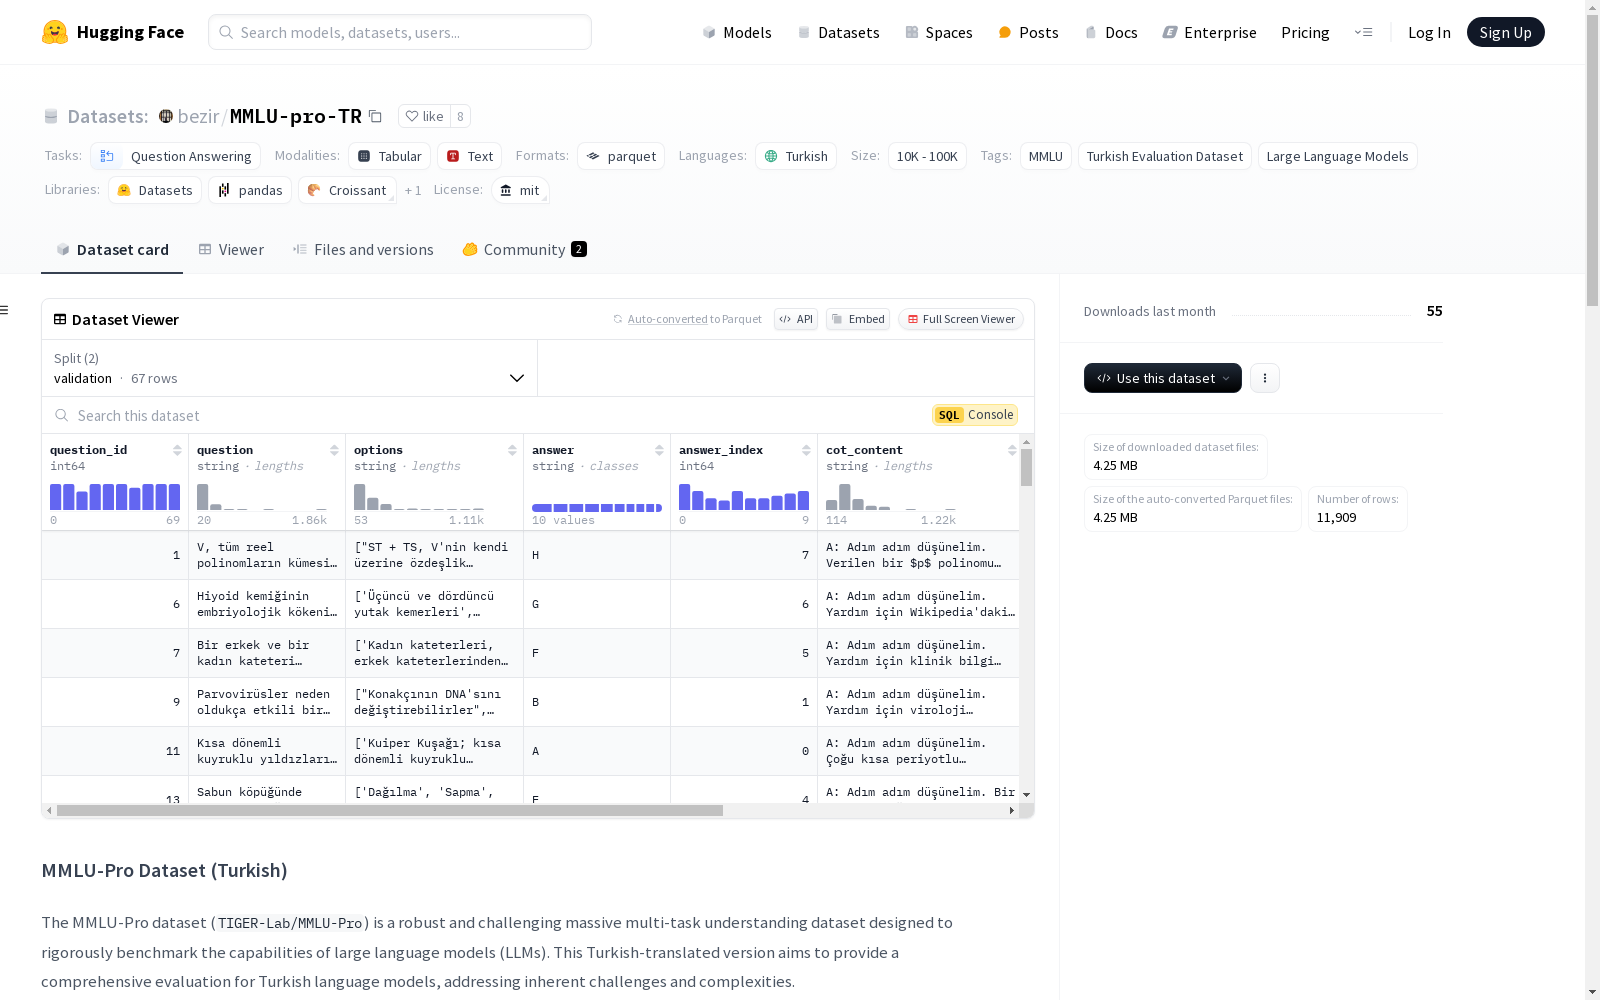Click the Hugging Face logo icon

click(55, 32)
